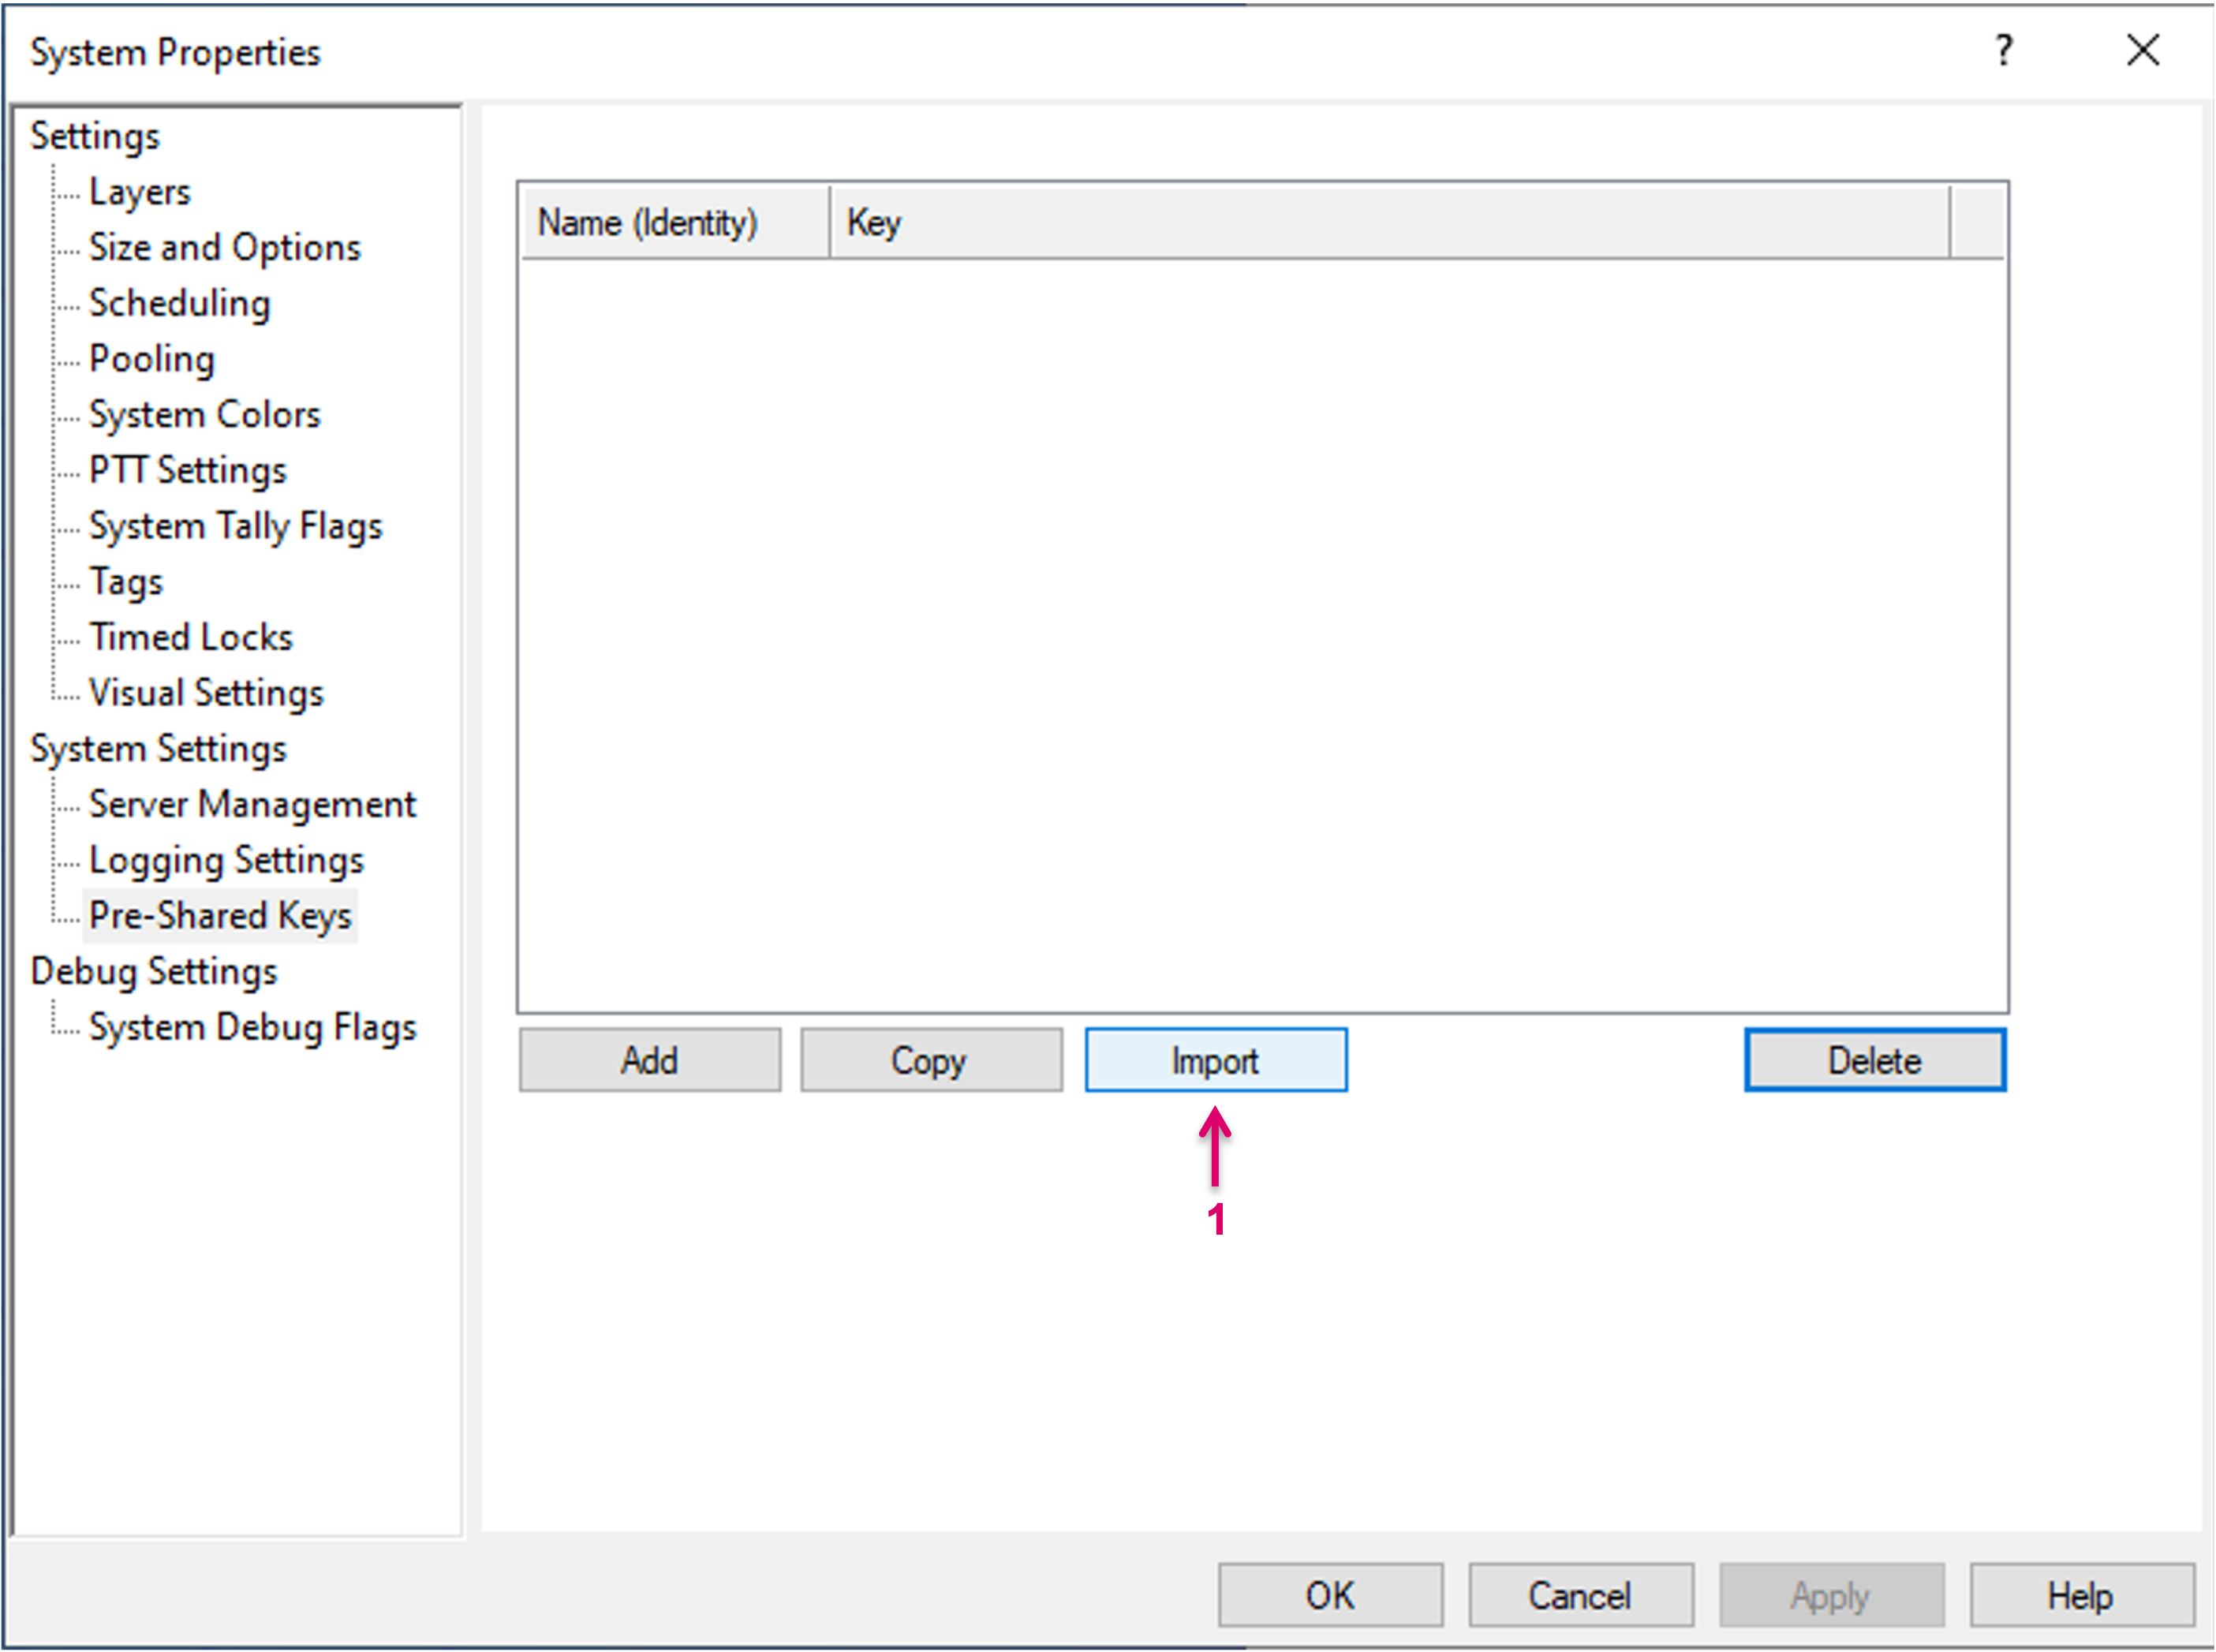Open Logging Settings

coord(226,860)
